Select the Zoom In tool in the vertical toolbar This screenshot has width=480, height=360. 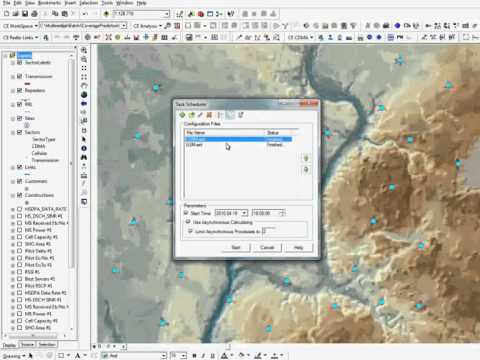pos(84,50)
